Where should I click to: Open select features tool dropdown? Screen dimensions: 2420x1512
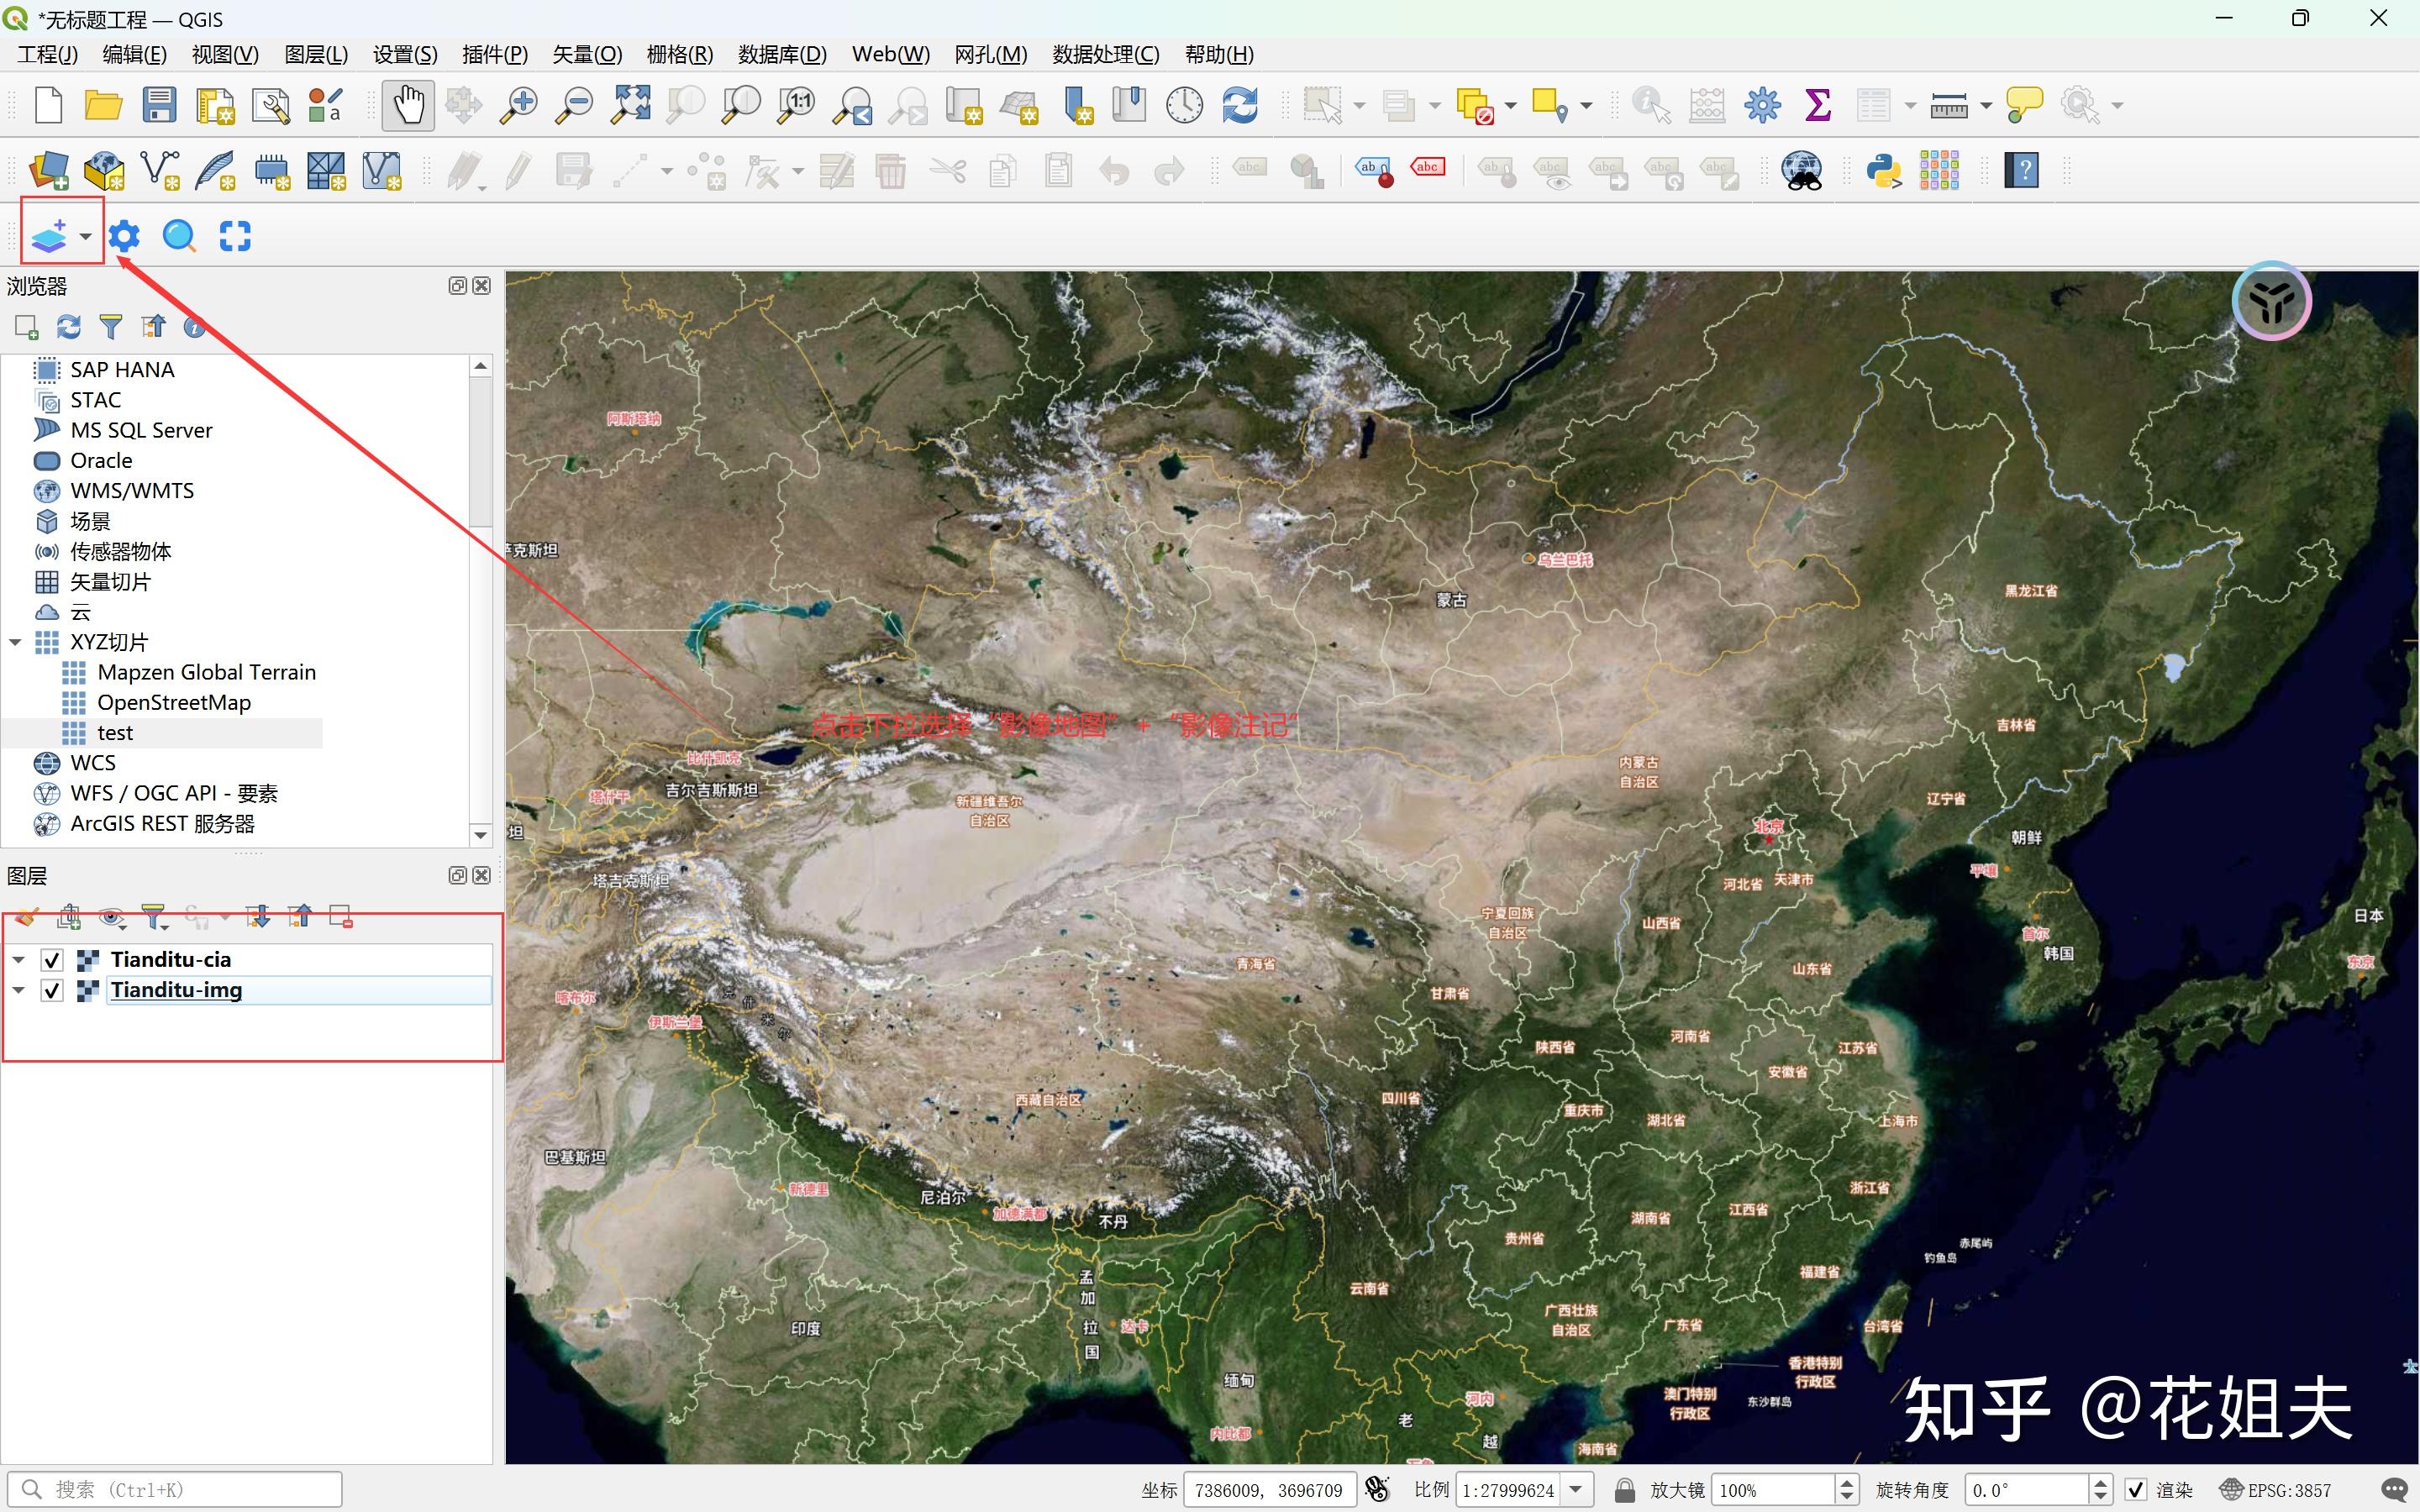coord(1360,105)
